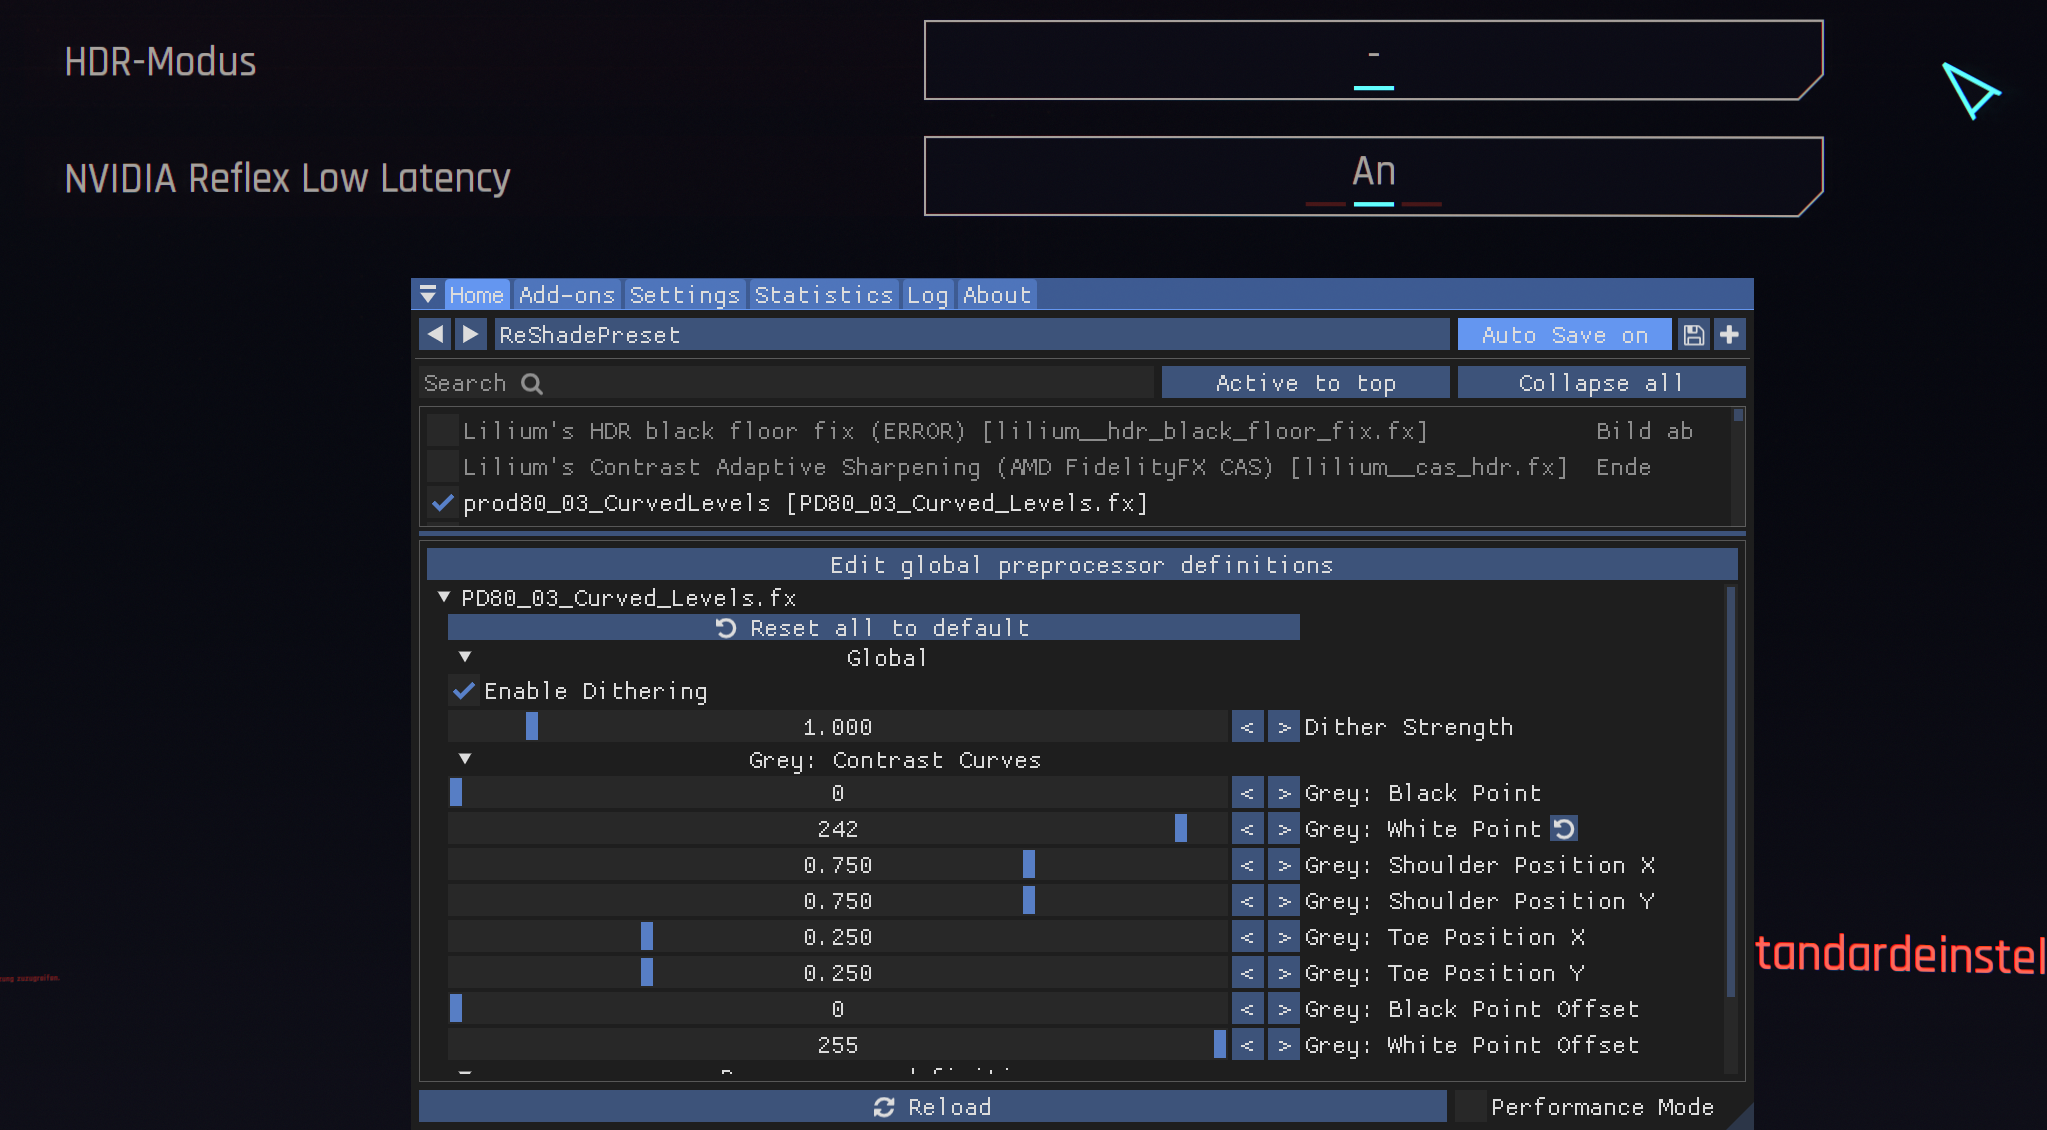
Task: Collapse the Grey: Contrast Curves section
Action: (x=464, y=758)
